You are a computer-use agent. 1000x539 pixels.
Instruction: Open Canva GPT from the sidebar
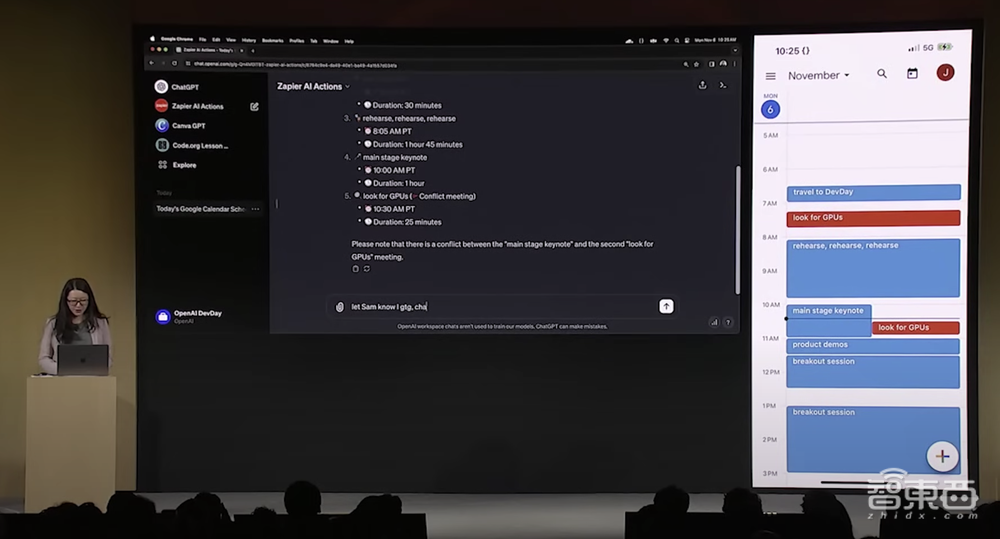tap(188, 126)
